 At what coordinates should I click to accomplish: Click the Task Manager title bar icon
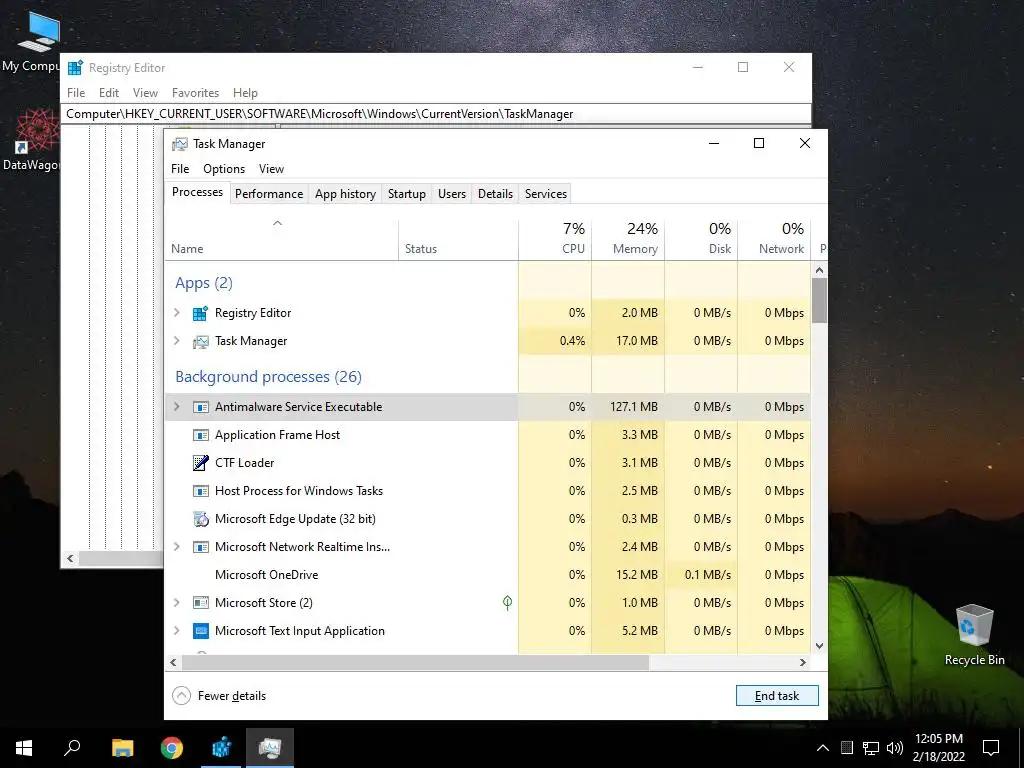(180, 144)
